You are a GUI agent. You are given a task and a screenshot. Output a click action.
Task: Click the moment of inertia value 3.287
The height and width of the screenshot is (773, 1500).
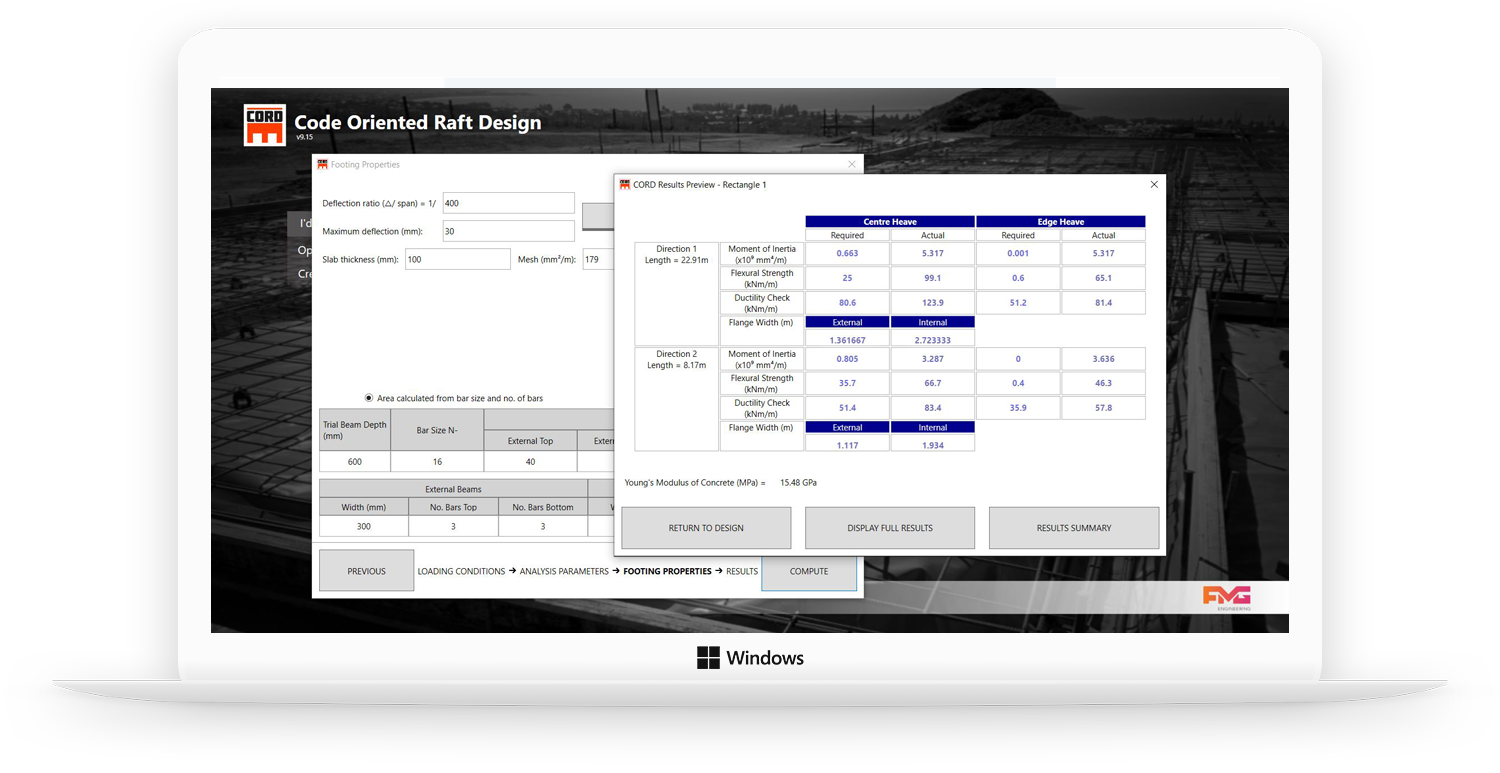[933, 358]
